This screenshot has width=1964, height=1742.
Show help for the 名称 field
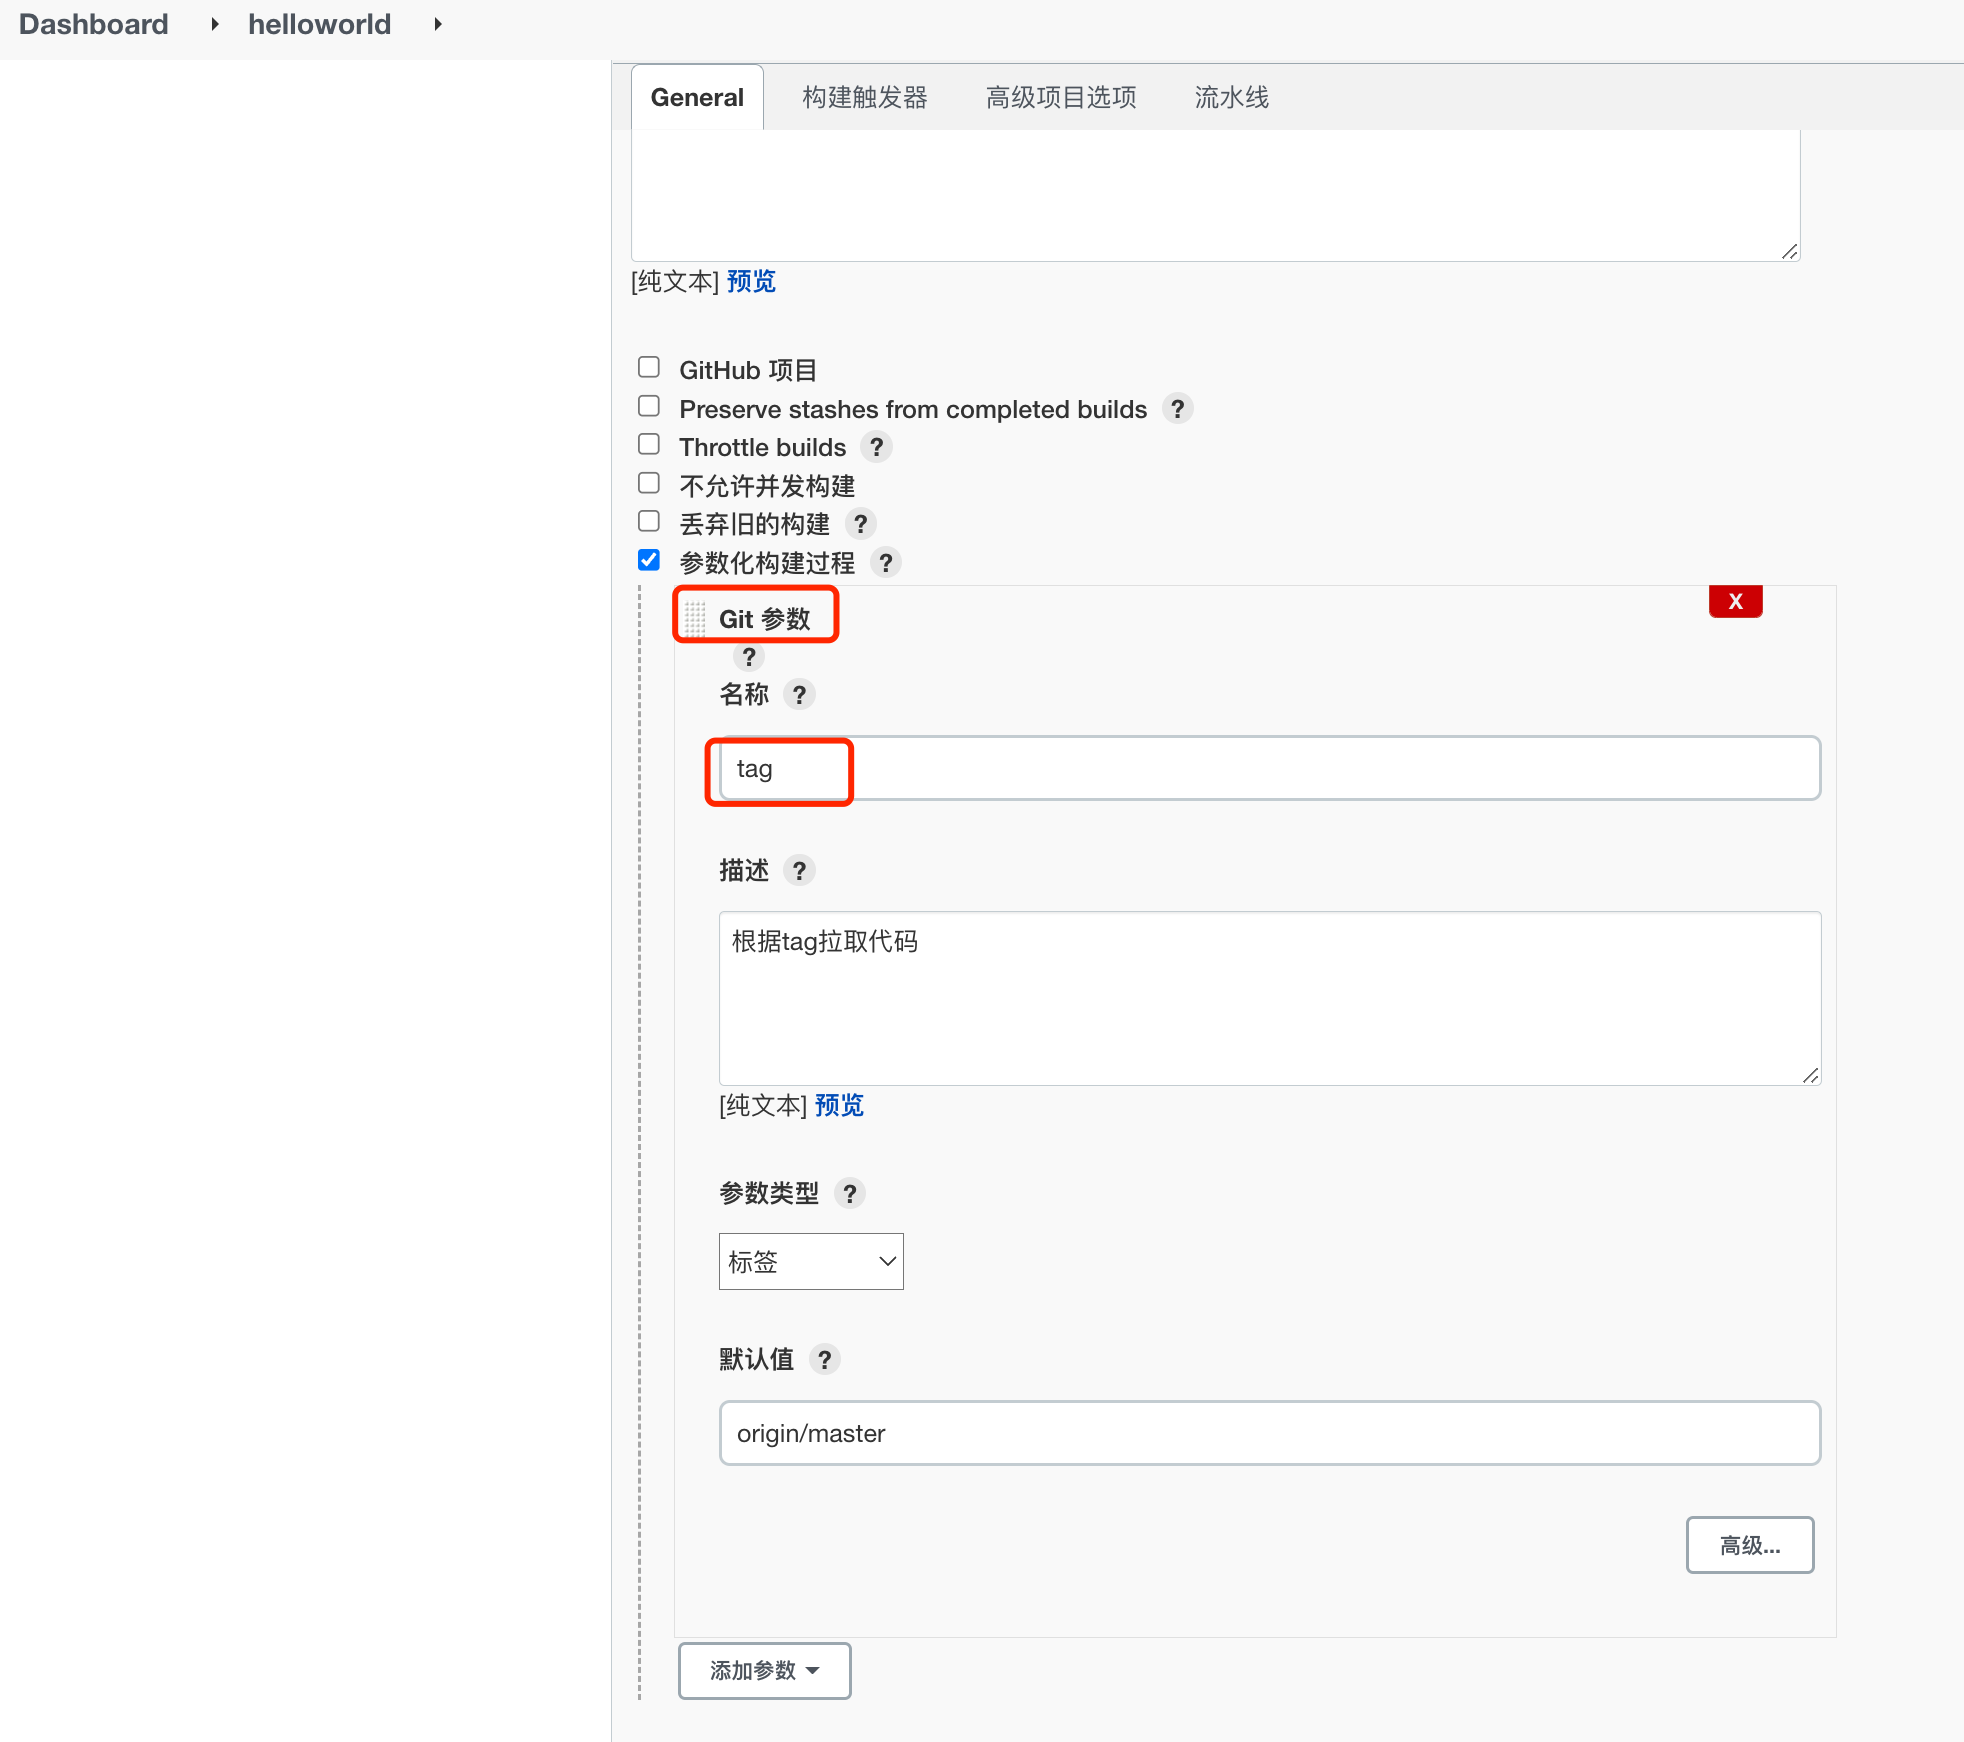[799, 695]
